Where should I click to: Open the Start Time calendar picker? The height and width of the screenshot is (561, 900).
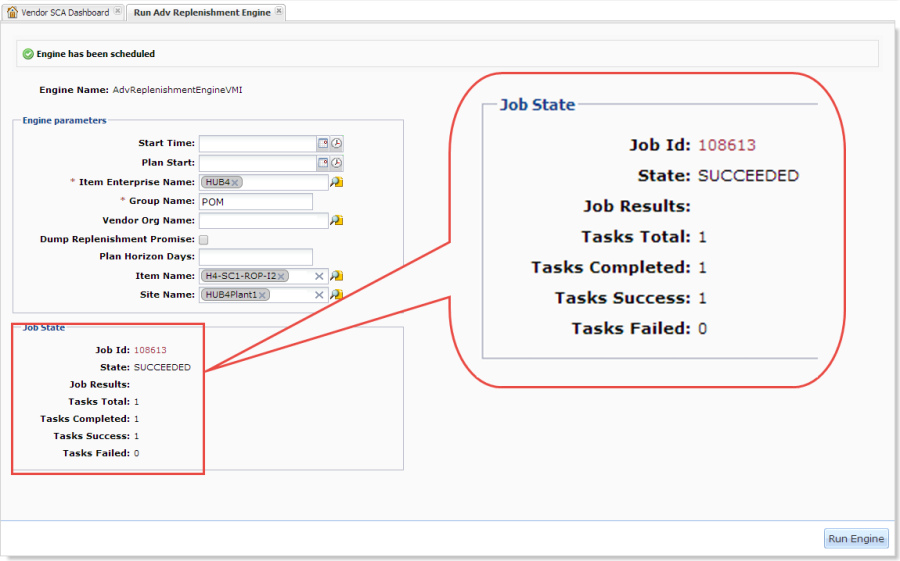coord(323,144)
